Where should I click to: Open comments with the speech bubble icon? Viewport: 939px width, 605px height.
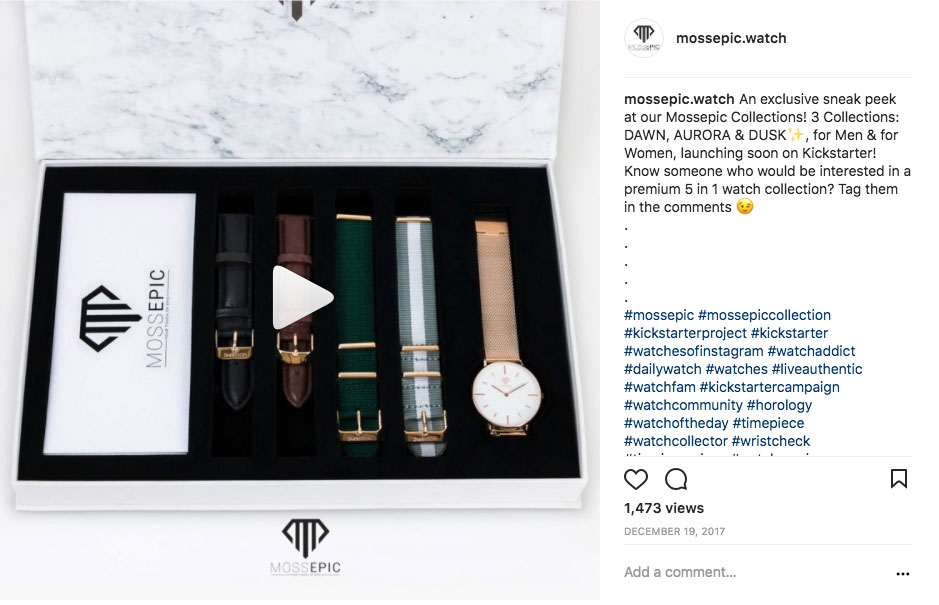pos(676,479)
